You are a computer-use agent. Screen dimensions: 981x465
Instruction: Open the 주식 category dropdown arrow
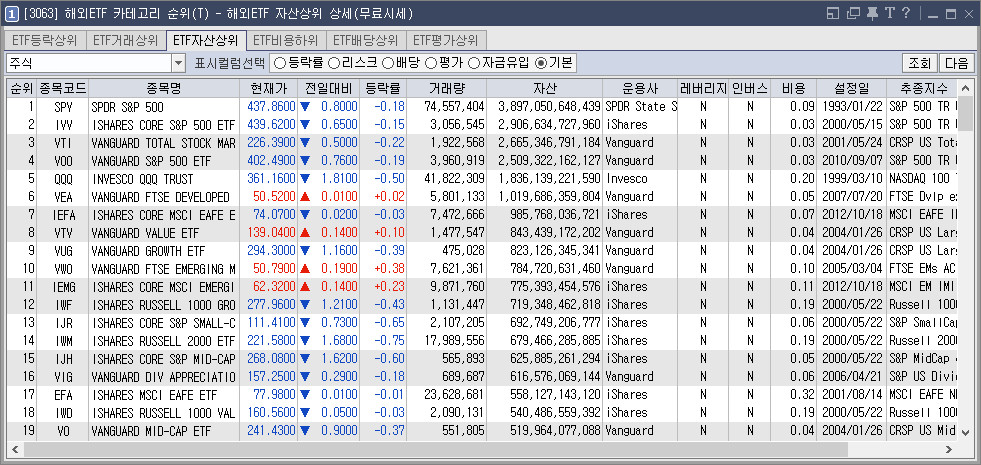[x=178, y=63]
